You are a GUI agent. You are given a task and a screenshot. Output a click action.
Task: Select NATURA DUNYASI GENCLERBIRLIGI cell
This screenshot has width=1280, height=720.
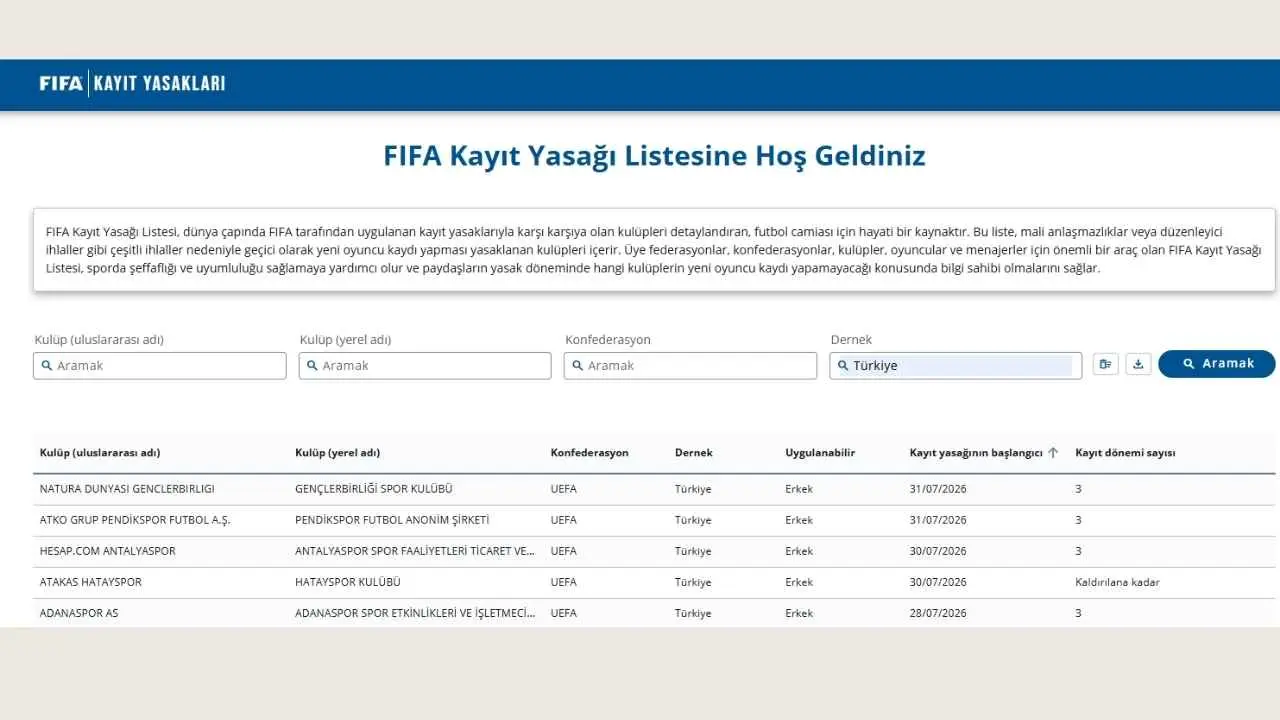tap(127, 489)
